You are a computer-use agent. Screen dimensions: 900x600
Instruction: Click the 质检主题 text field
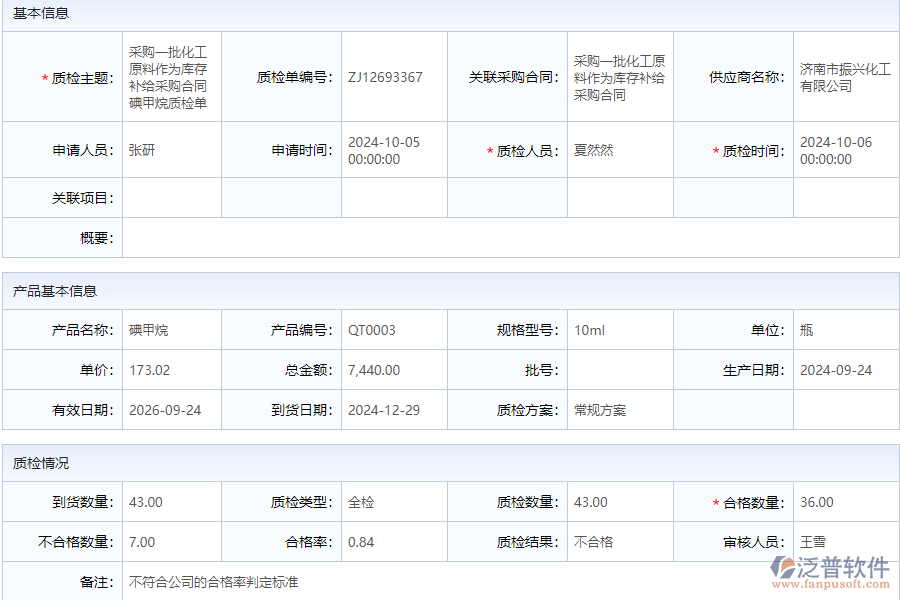(x=170, y=77)
